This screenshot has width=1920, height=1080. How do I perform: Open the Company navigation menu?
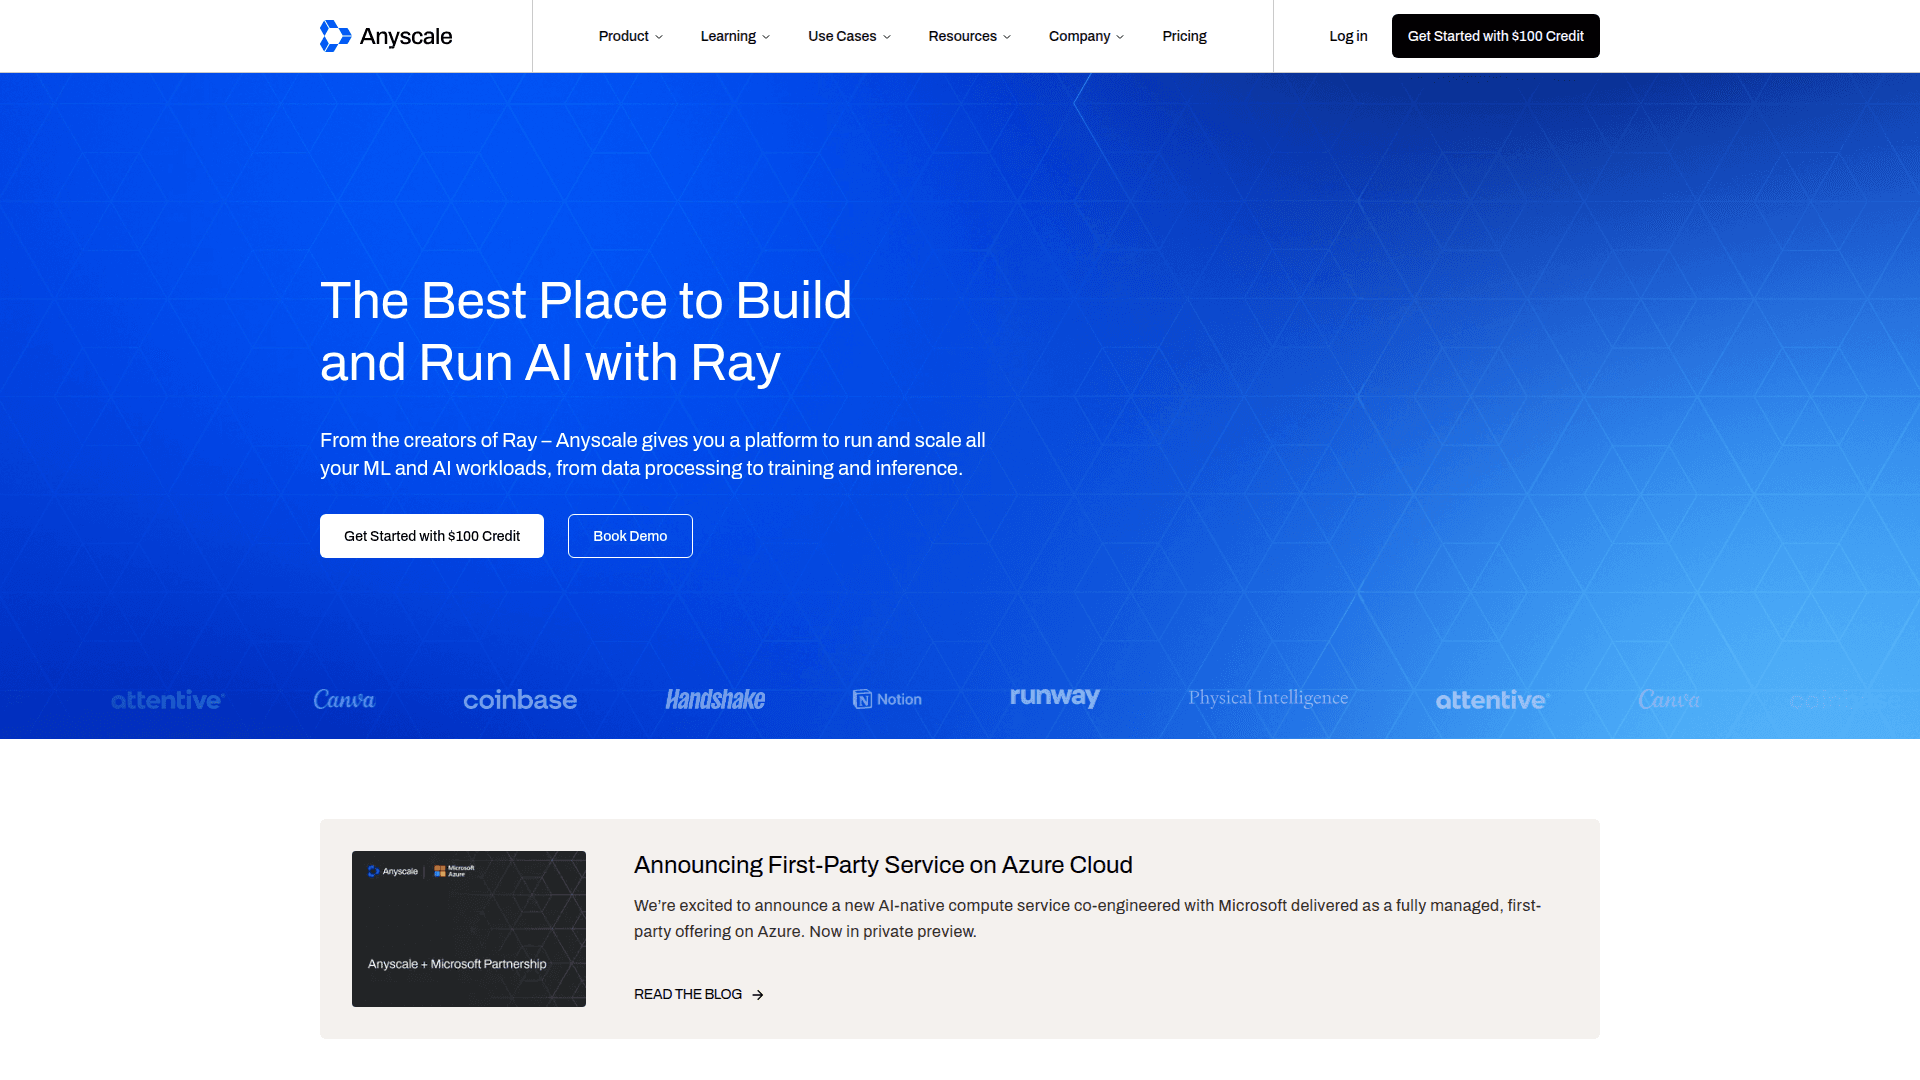click(1086, 36)
